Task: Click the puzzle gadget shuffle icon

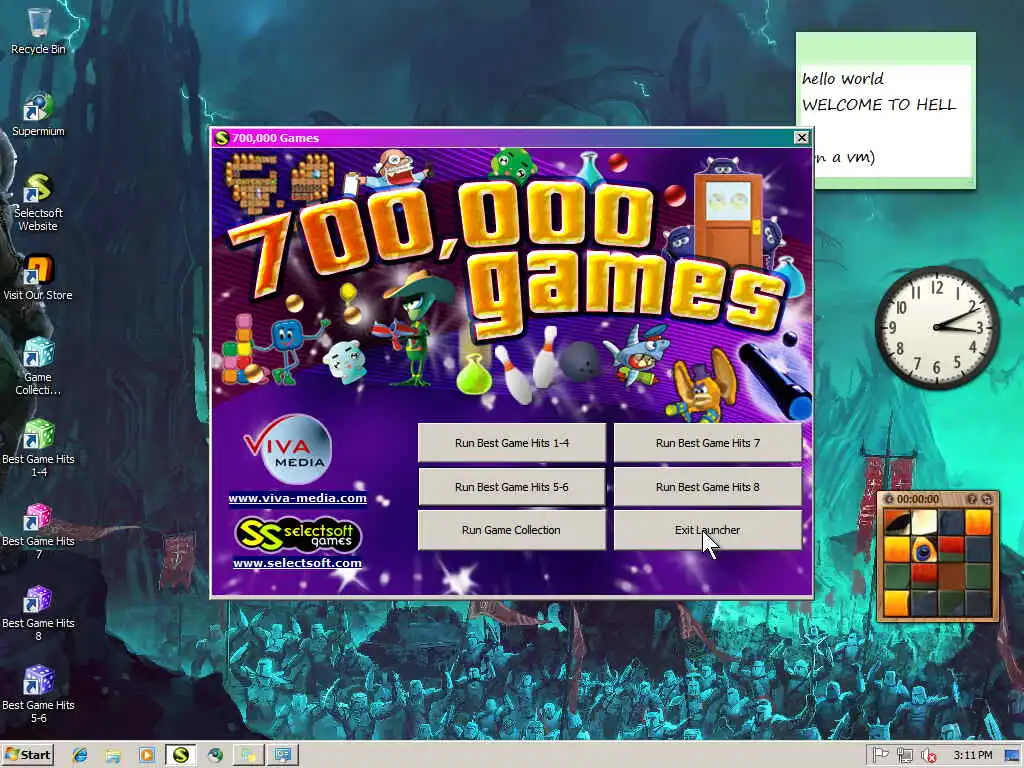Action: pos(987,499)
